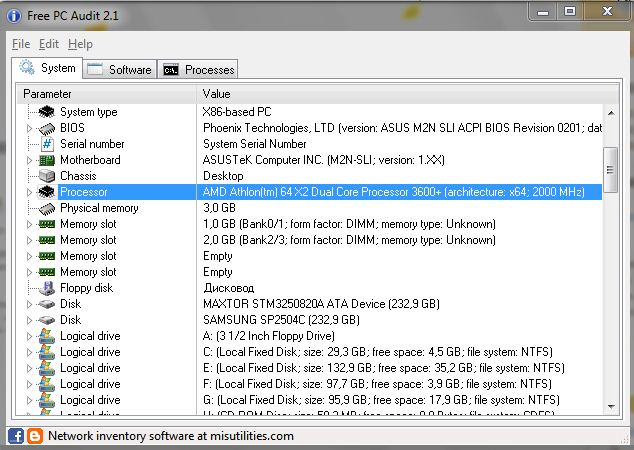Click the value 'Дисковод'

228,288
